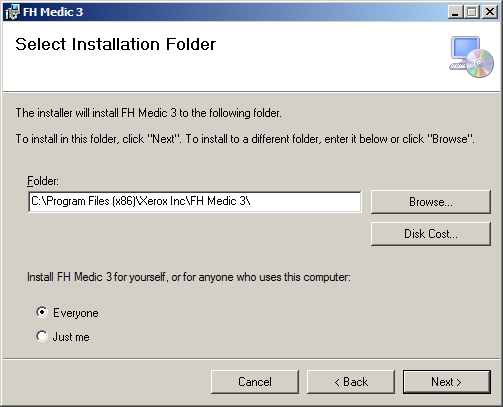Click the "FH Medic 3" title bar text
Image resolution: width=503 pixels, height=407 pixels.
[53, 12]
